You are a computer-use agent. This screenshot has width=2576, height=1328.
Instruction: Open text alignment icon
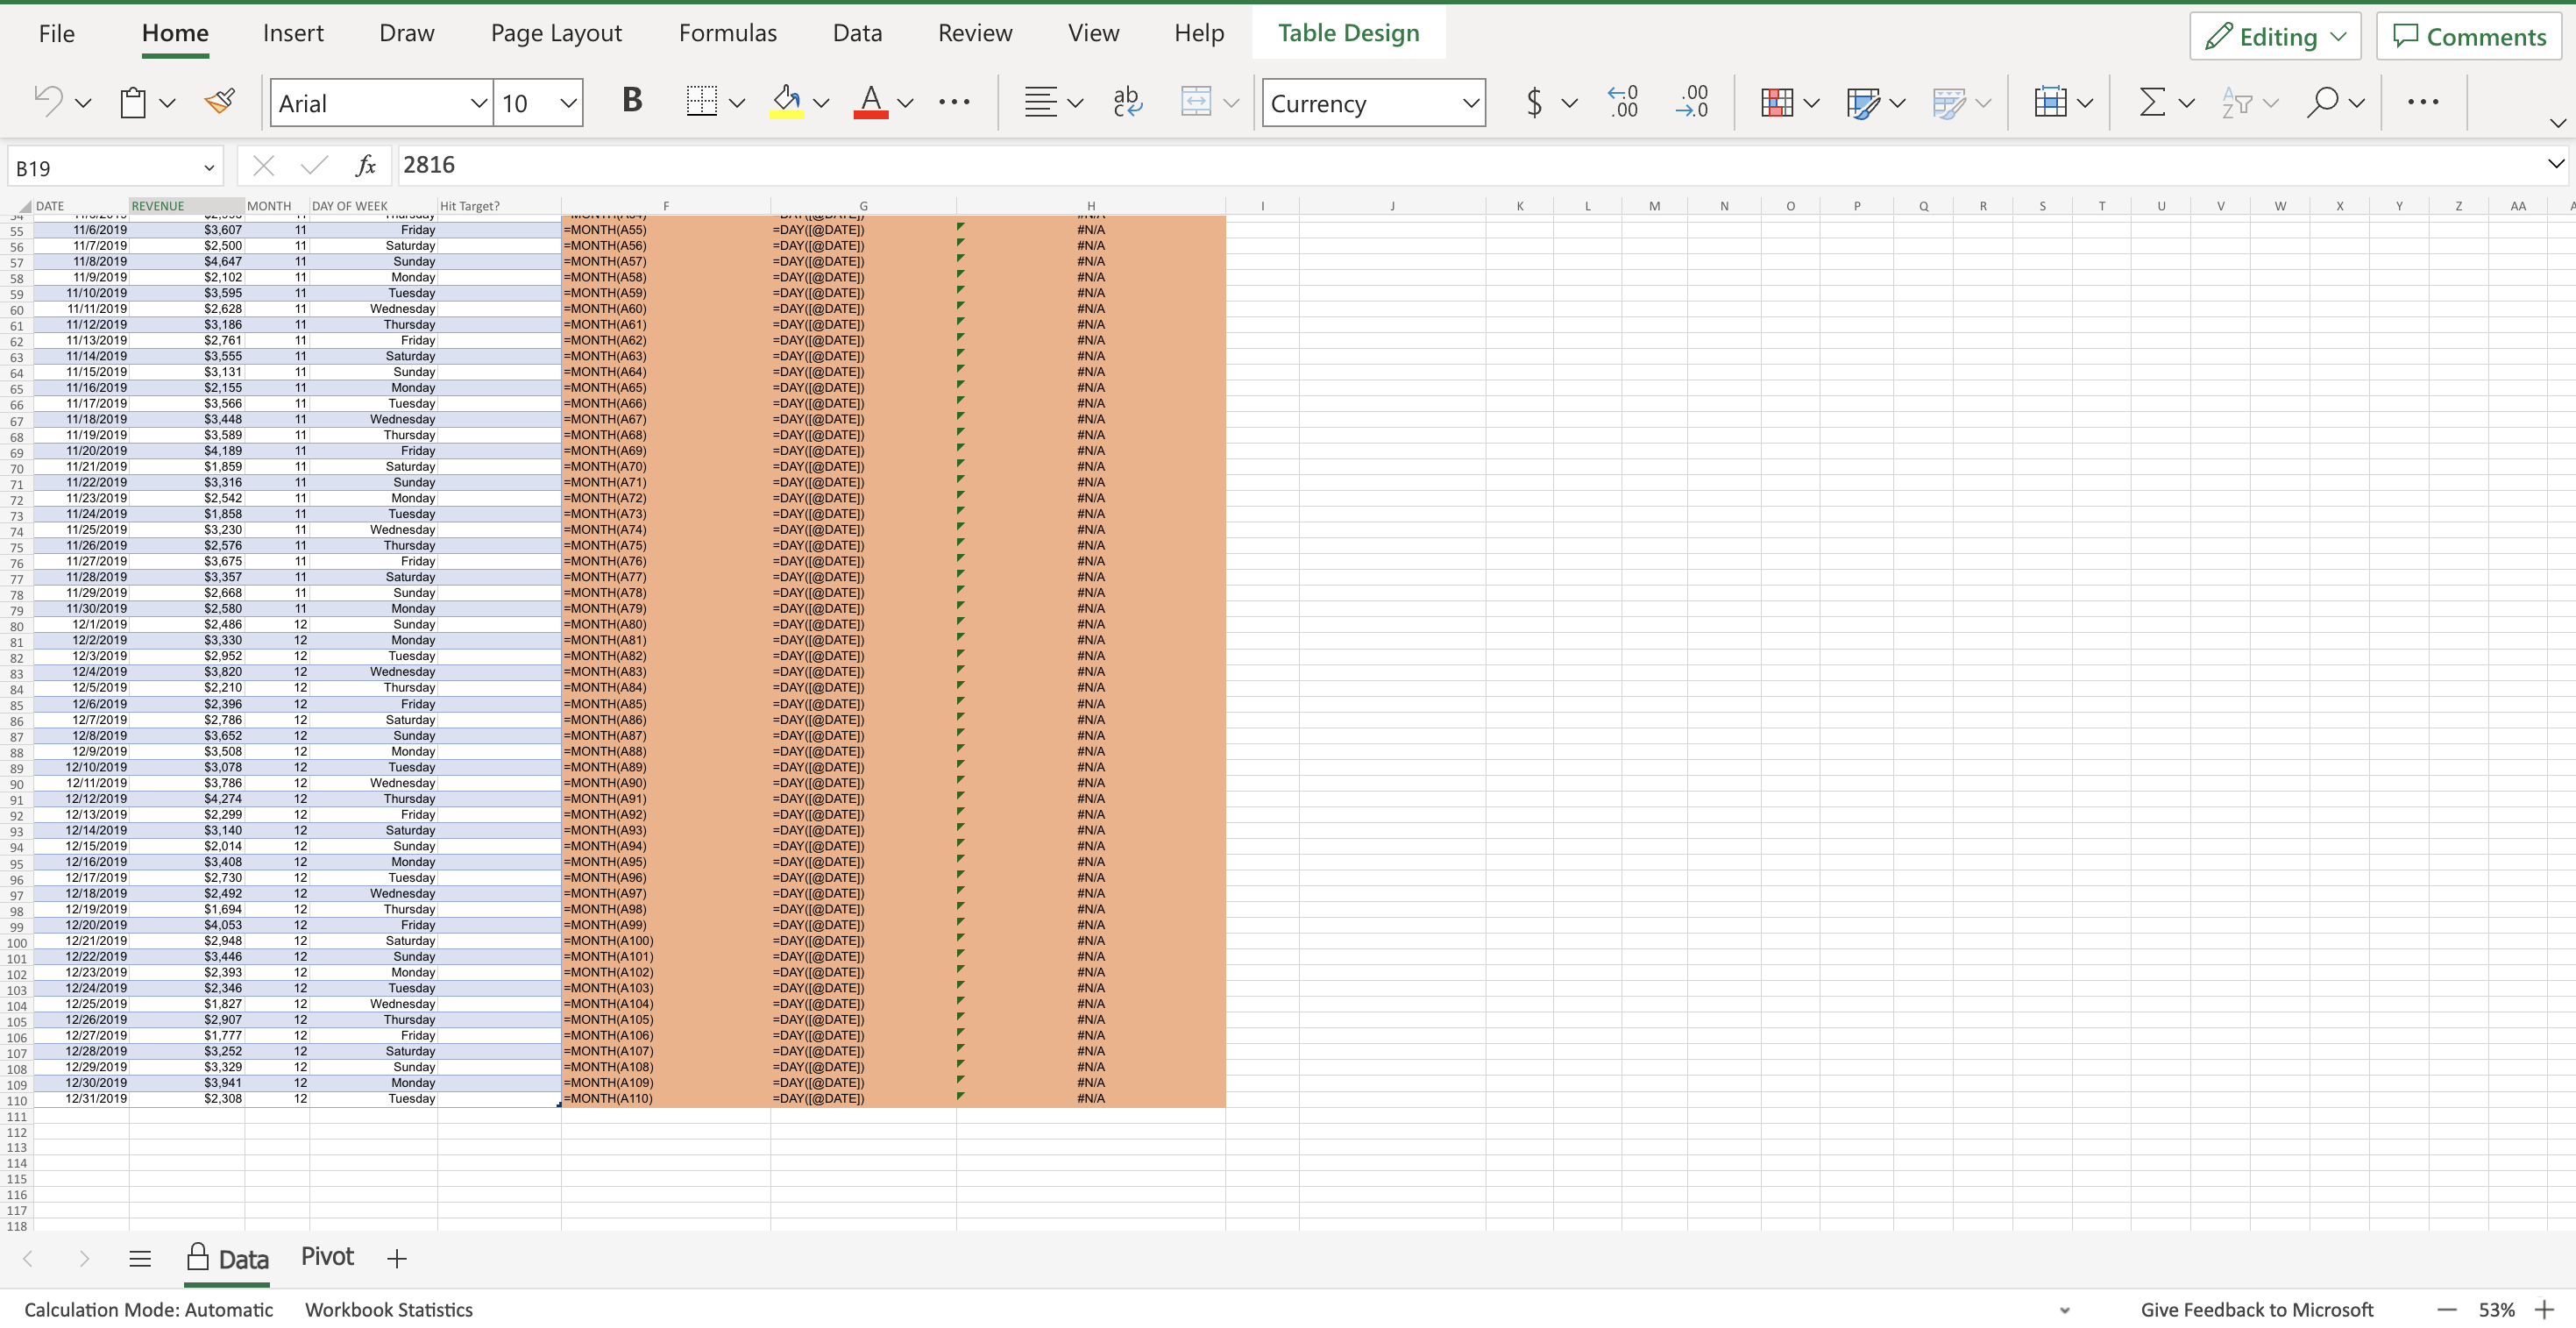coord(1041,102)
